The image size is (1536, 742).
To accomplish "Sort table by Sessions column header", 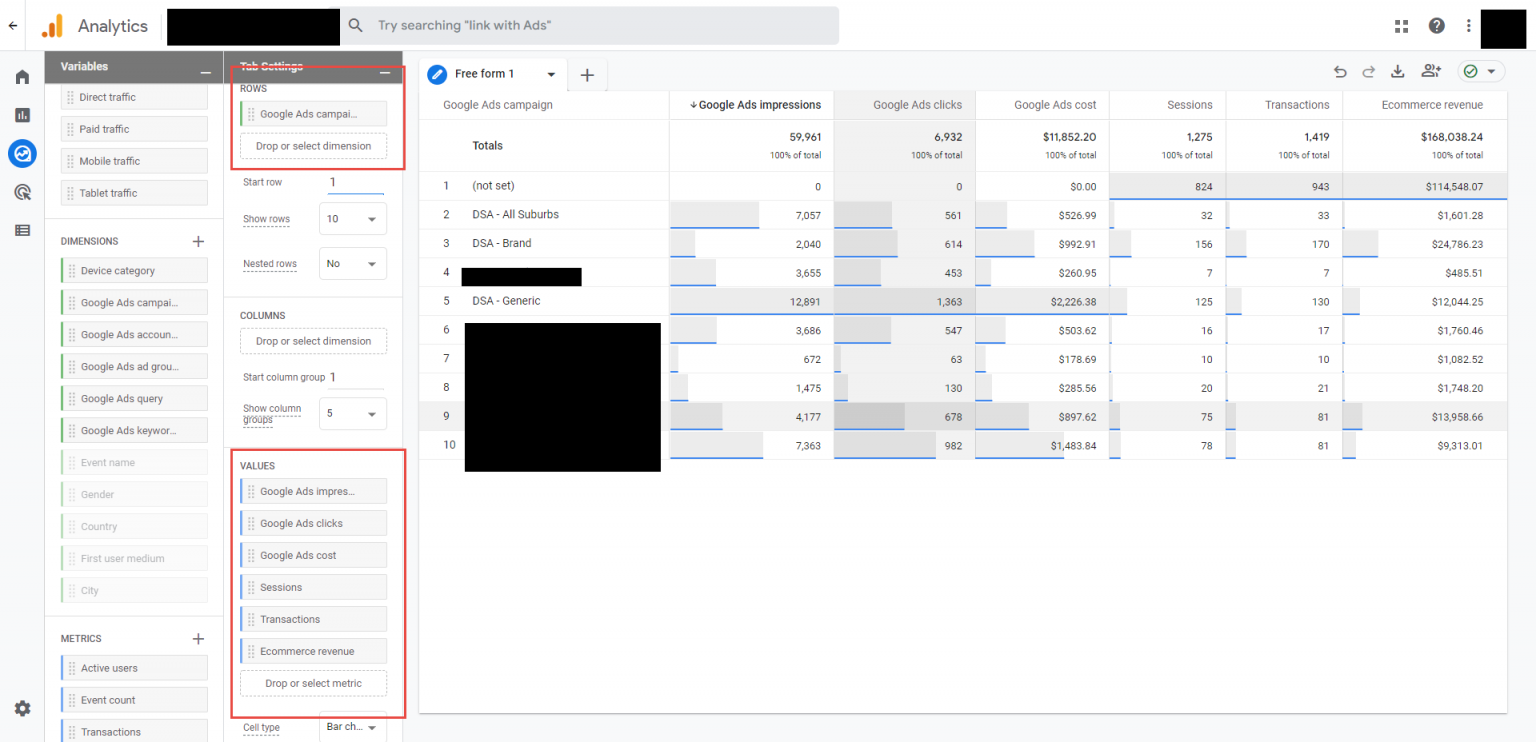I will pos(1189,105).
